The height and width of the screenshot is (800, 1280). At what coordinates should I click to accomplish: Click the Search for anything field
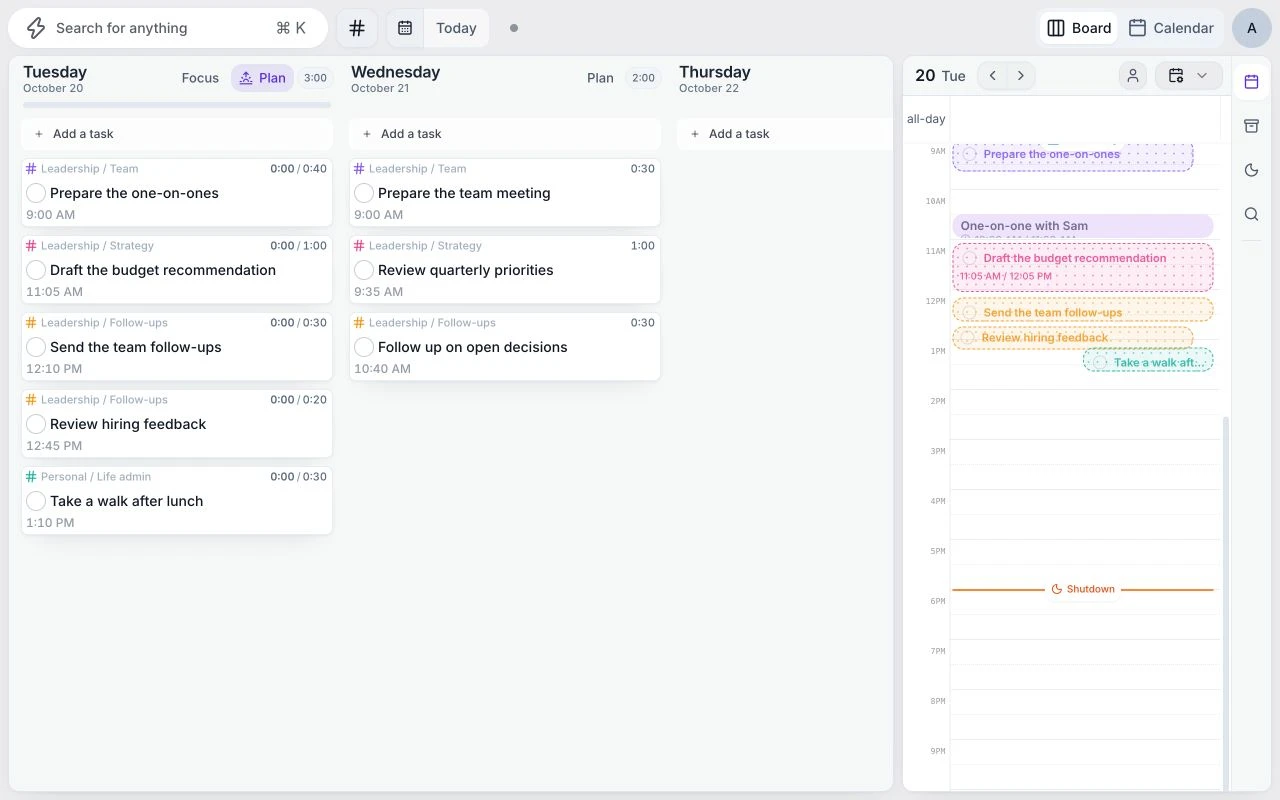168,28
